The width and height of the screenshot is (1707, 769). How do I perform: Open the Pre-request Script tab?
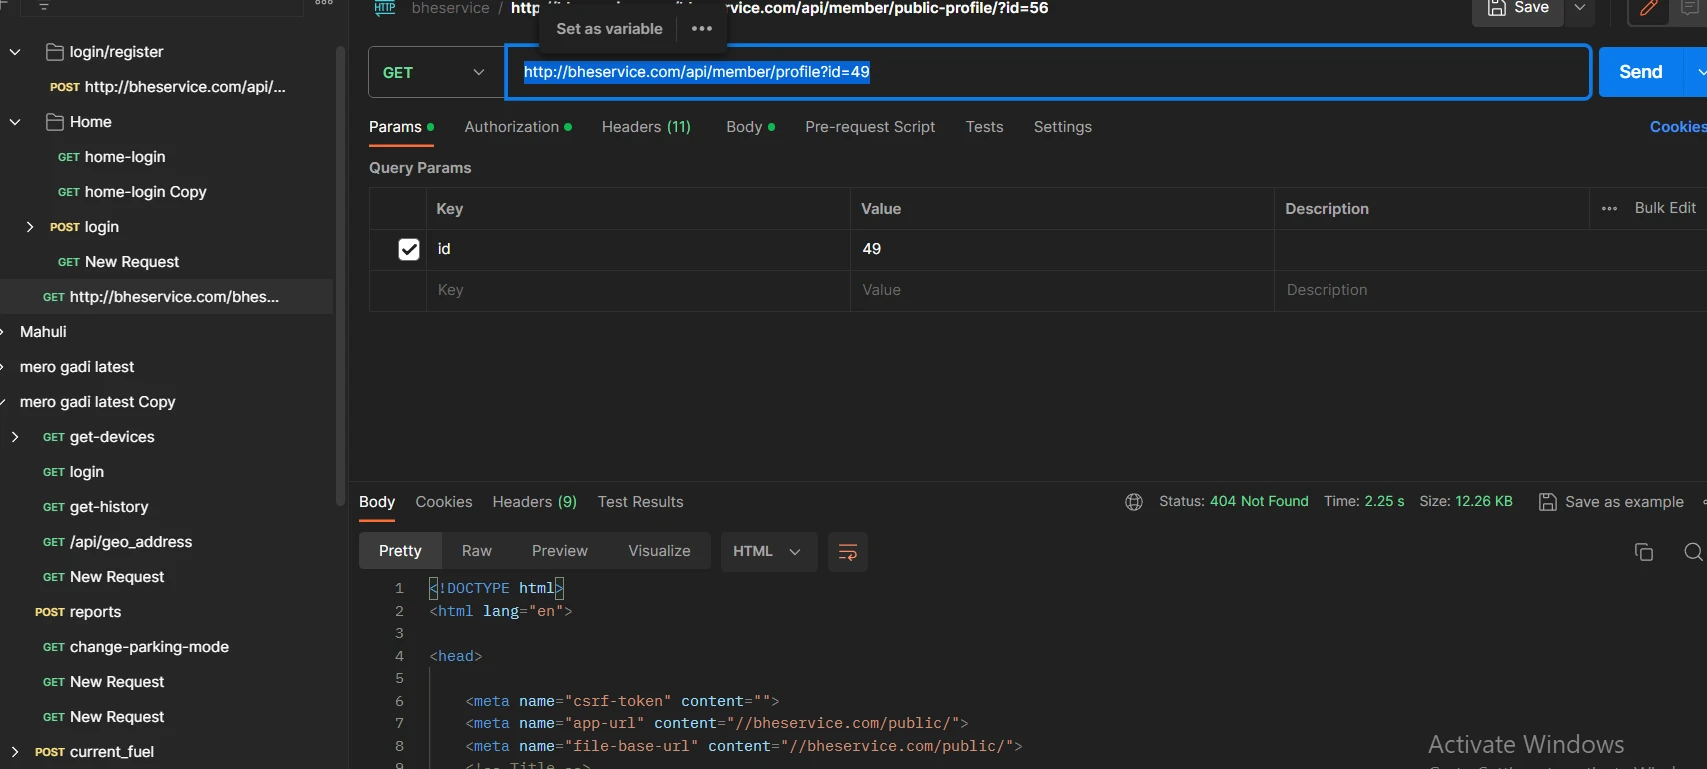870,127
